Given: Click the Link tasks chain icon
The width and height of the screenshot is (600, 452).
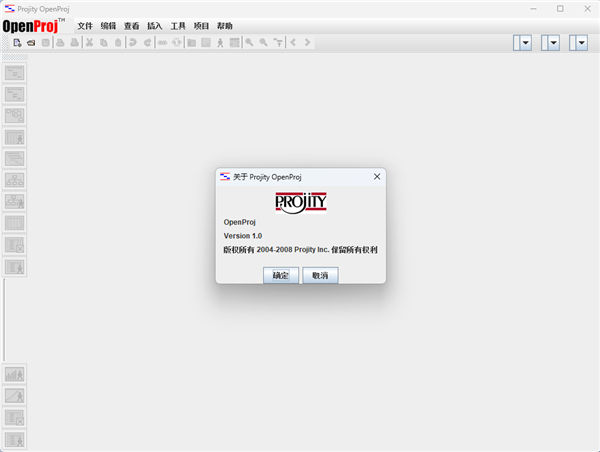Looking at the screenshot, I should click(163, 42).
